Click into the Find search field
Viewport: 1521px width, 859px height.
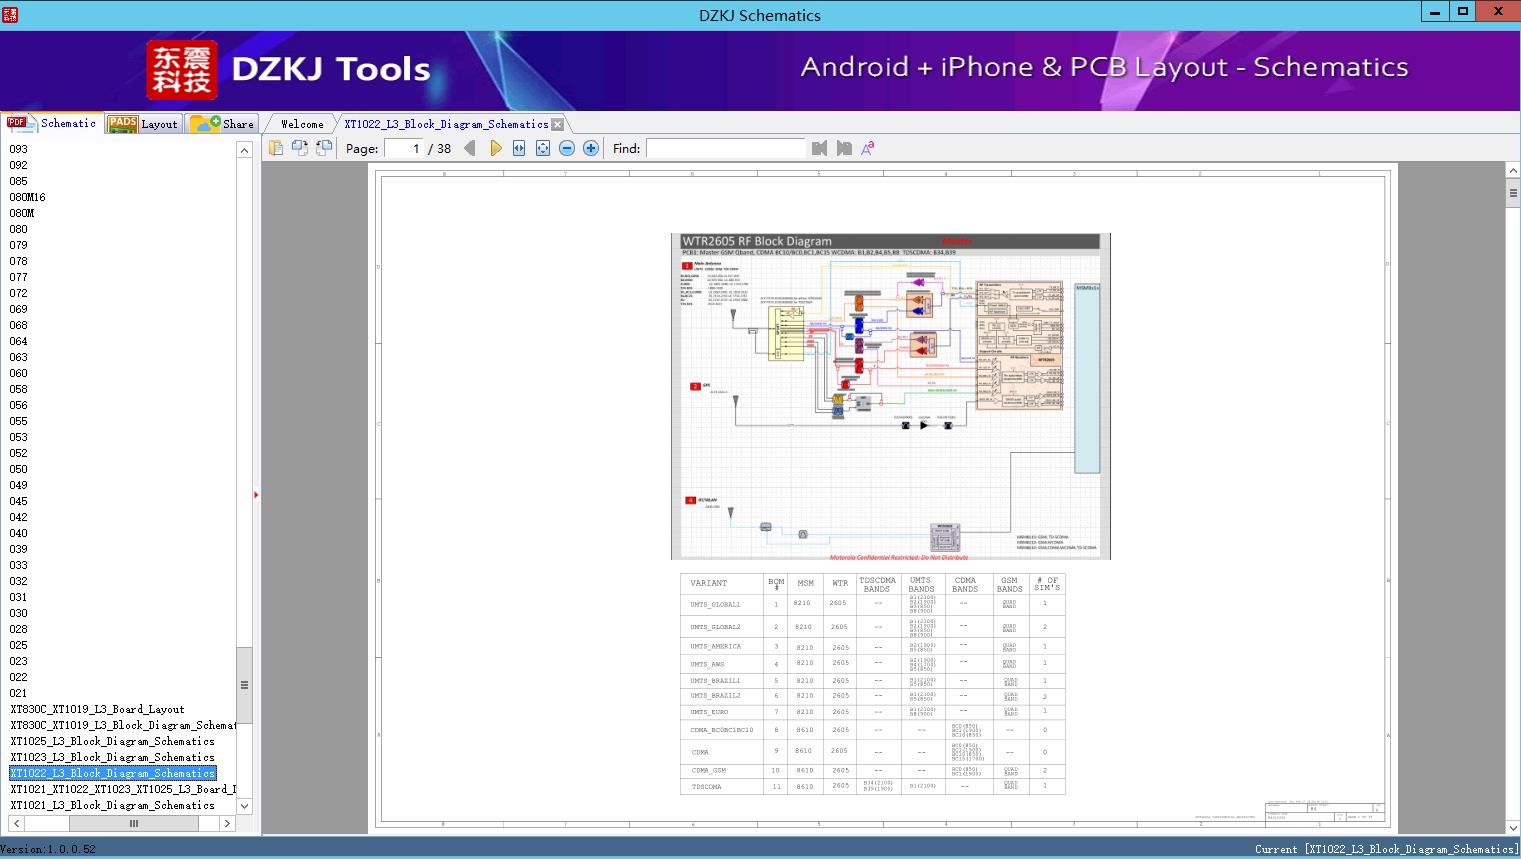[725, 148]
